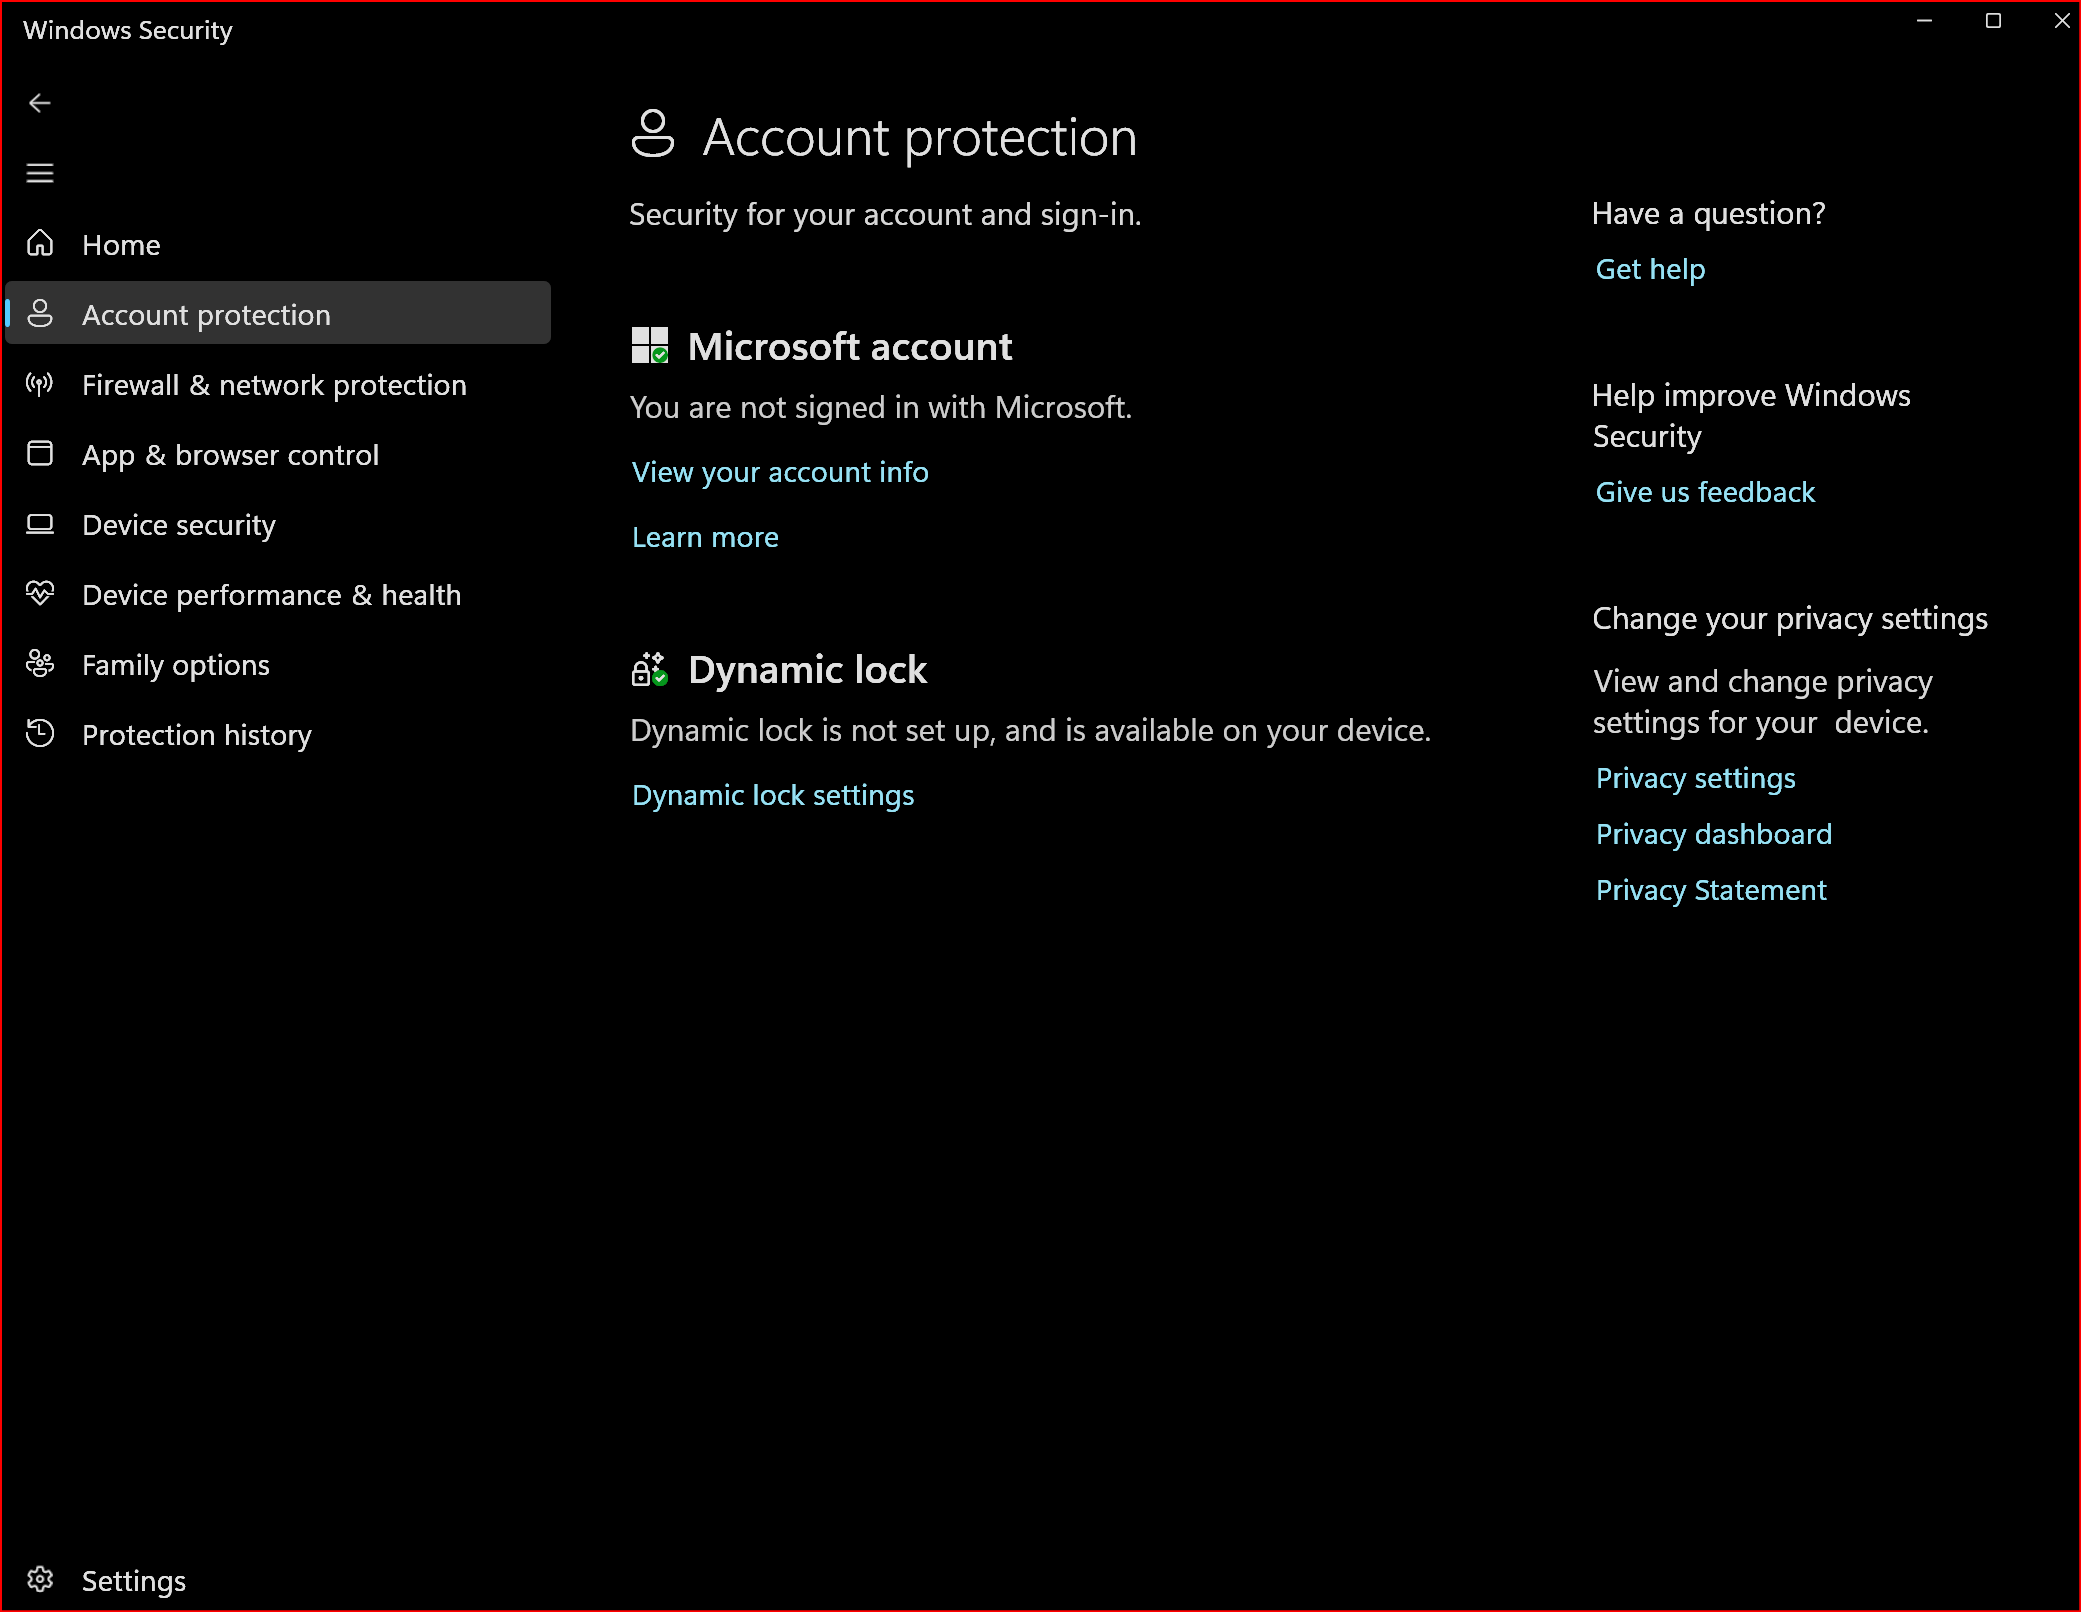Screen dimensions: 2081x1612
Task: Click the Dynamic lock heading icon
Action: [x=650, y=669]
